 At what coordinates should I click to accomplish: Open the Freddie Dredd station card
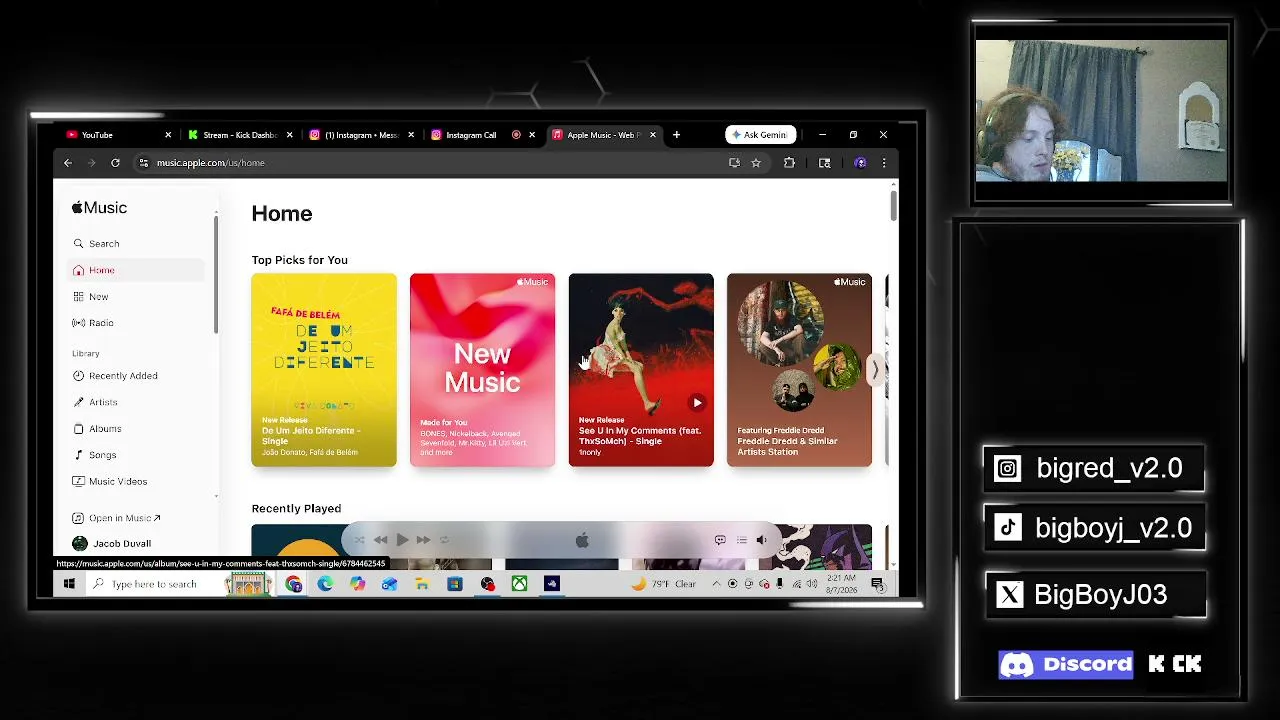pyautogui.click(x=799, y=370)
